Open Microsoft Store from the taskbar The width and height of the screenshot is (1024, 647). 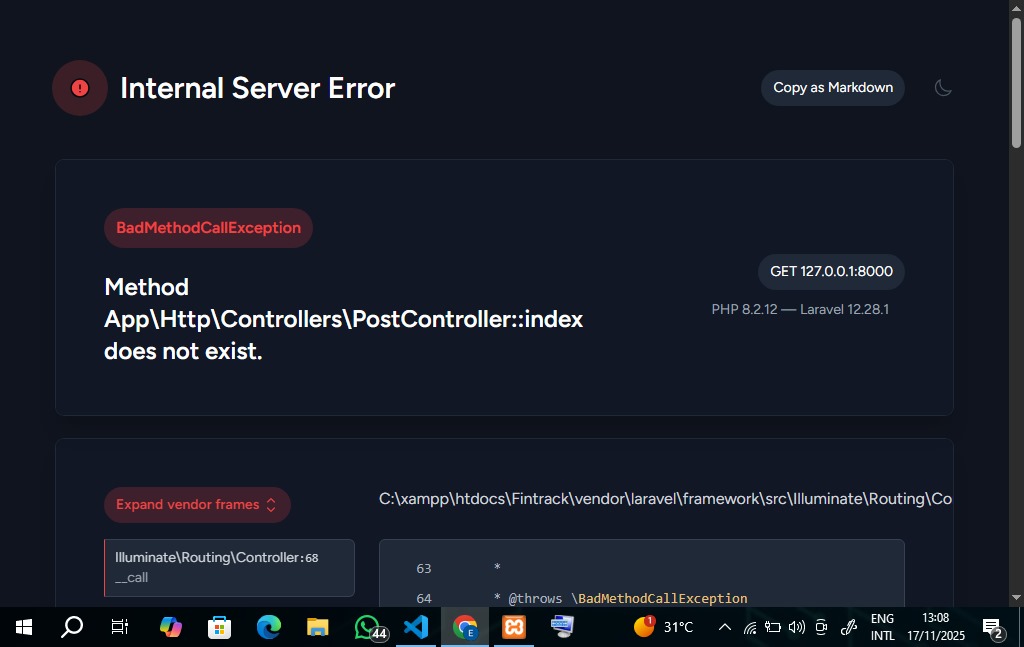pyautogui.click(x=219, y=627)
